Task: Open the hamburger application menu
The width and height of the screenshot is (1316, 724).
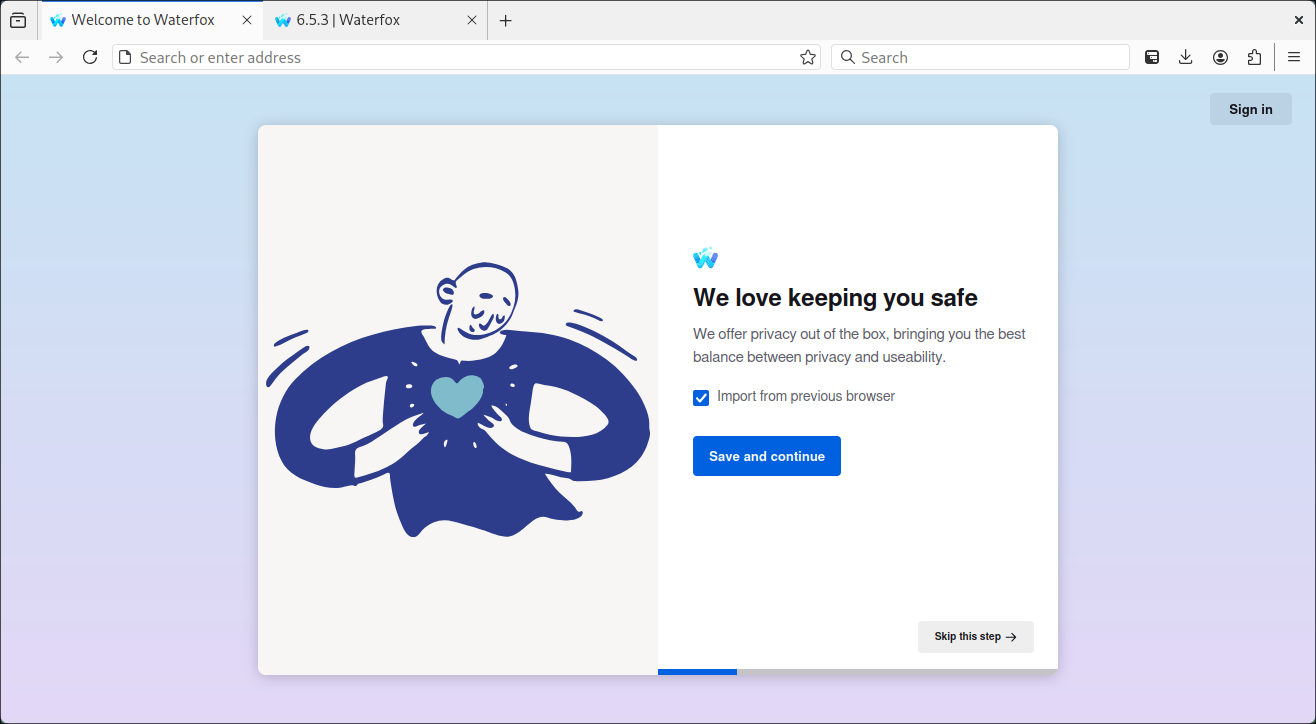Action: [1294, 57]
